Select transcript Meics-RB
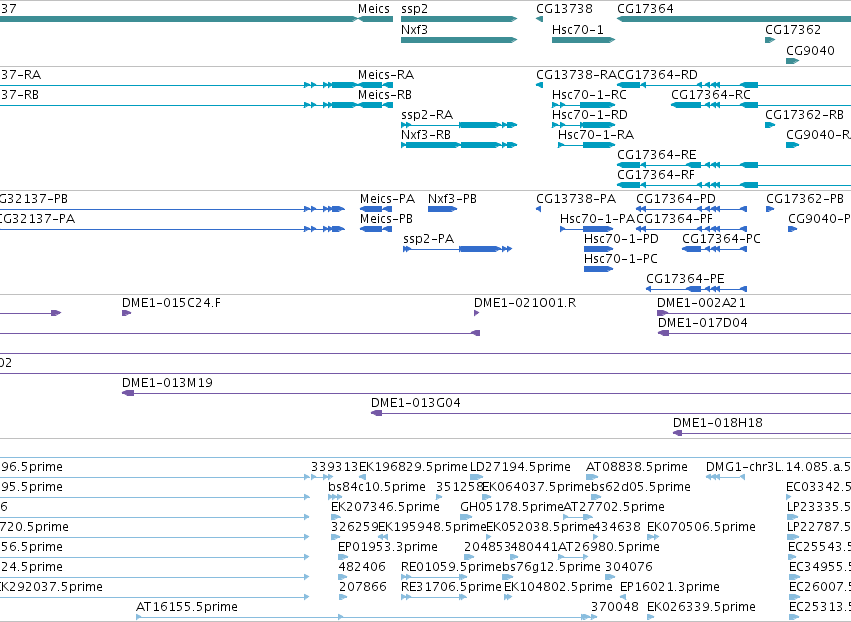 [x=385, y=94]
